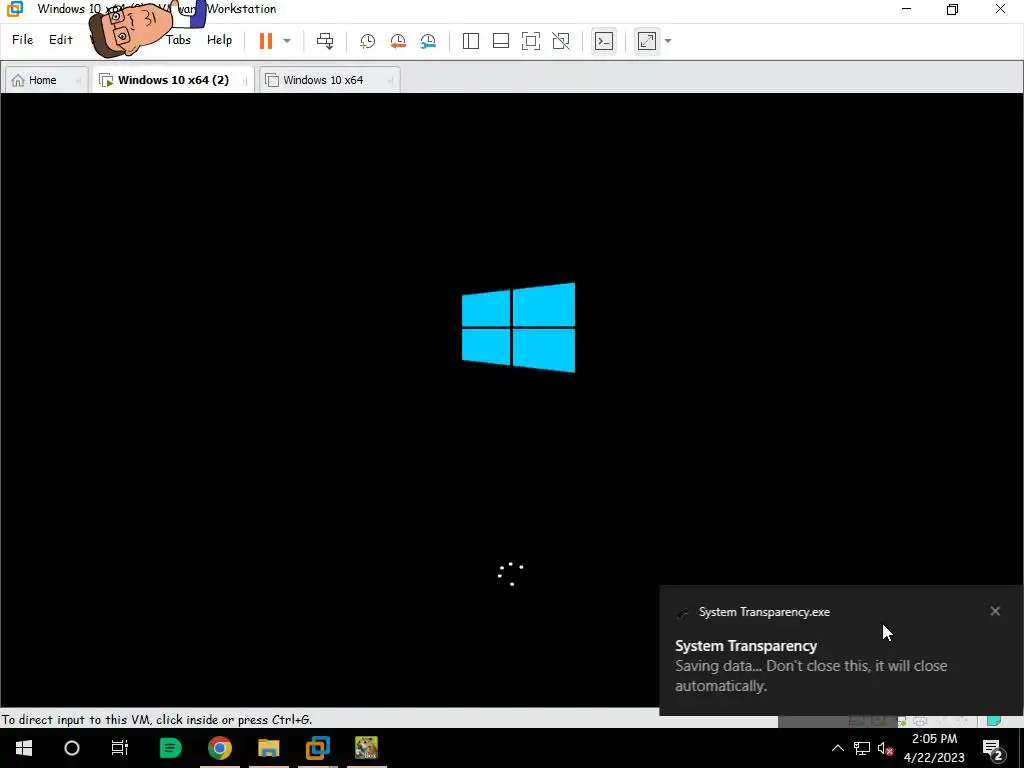The height and width of the screenshot is (768, 1024).
Task: Open the snapshot manager wrench-clock icon
Action: pyautogui.click(x=428, y=41)
